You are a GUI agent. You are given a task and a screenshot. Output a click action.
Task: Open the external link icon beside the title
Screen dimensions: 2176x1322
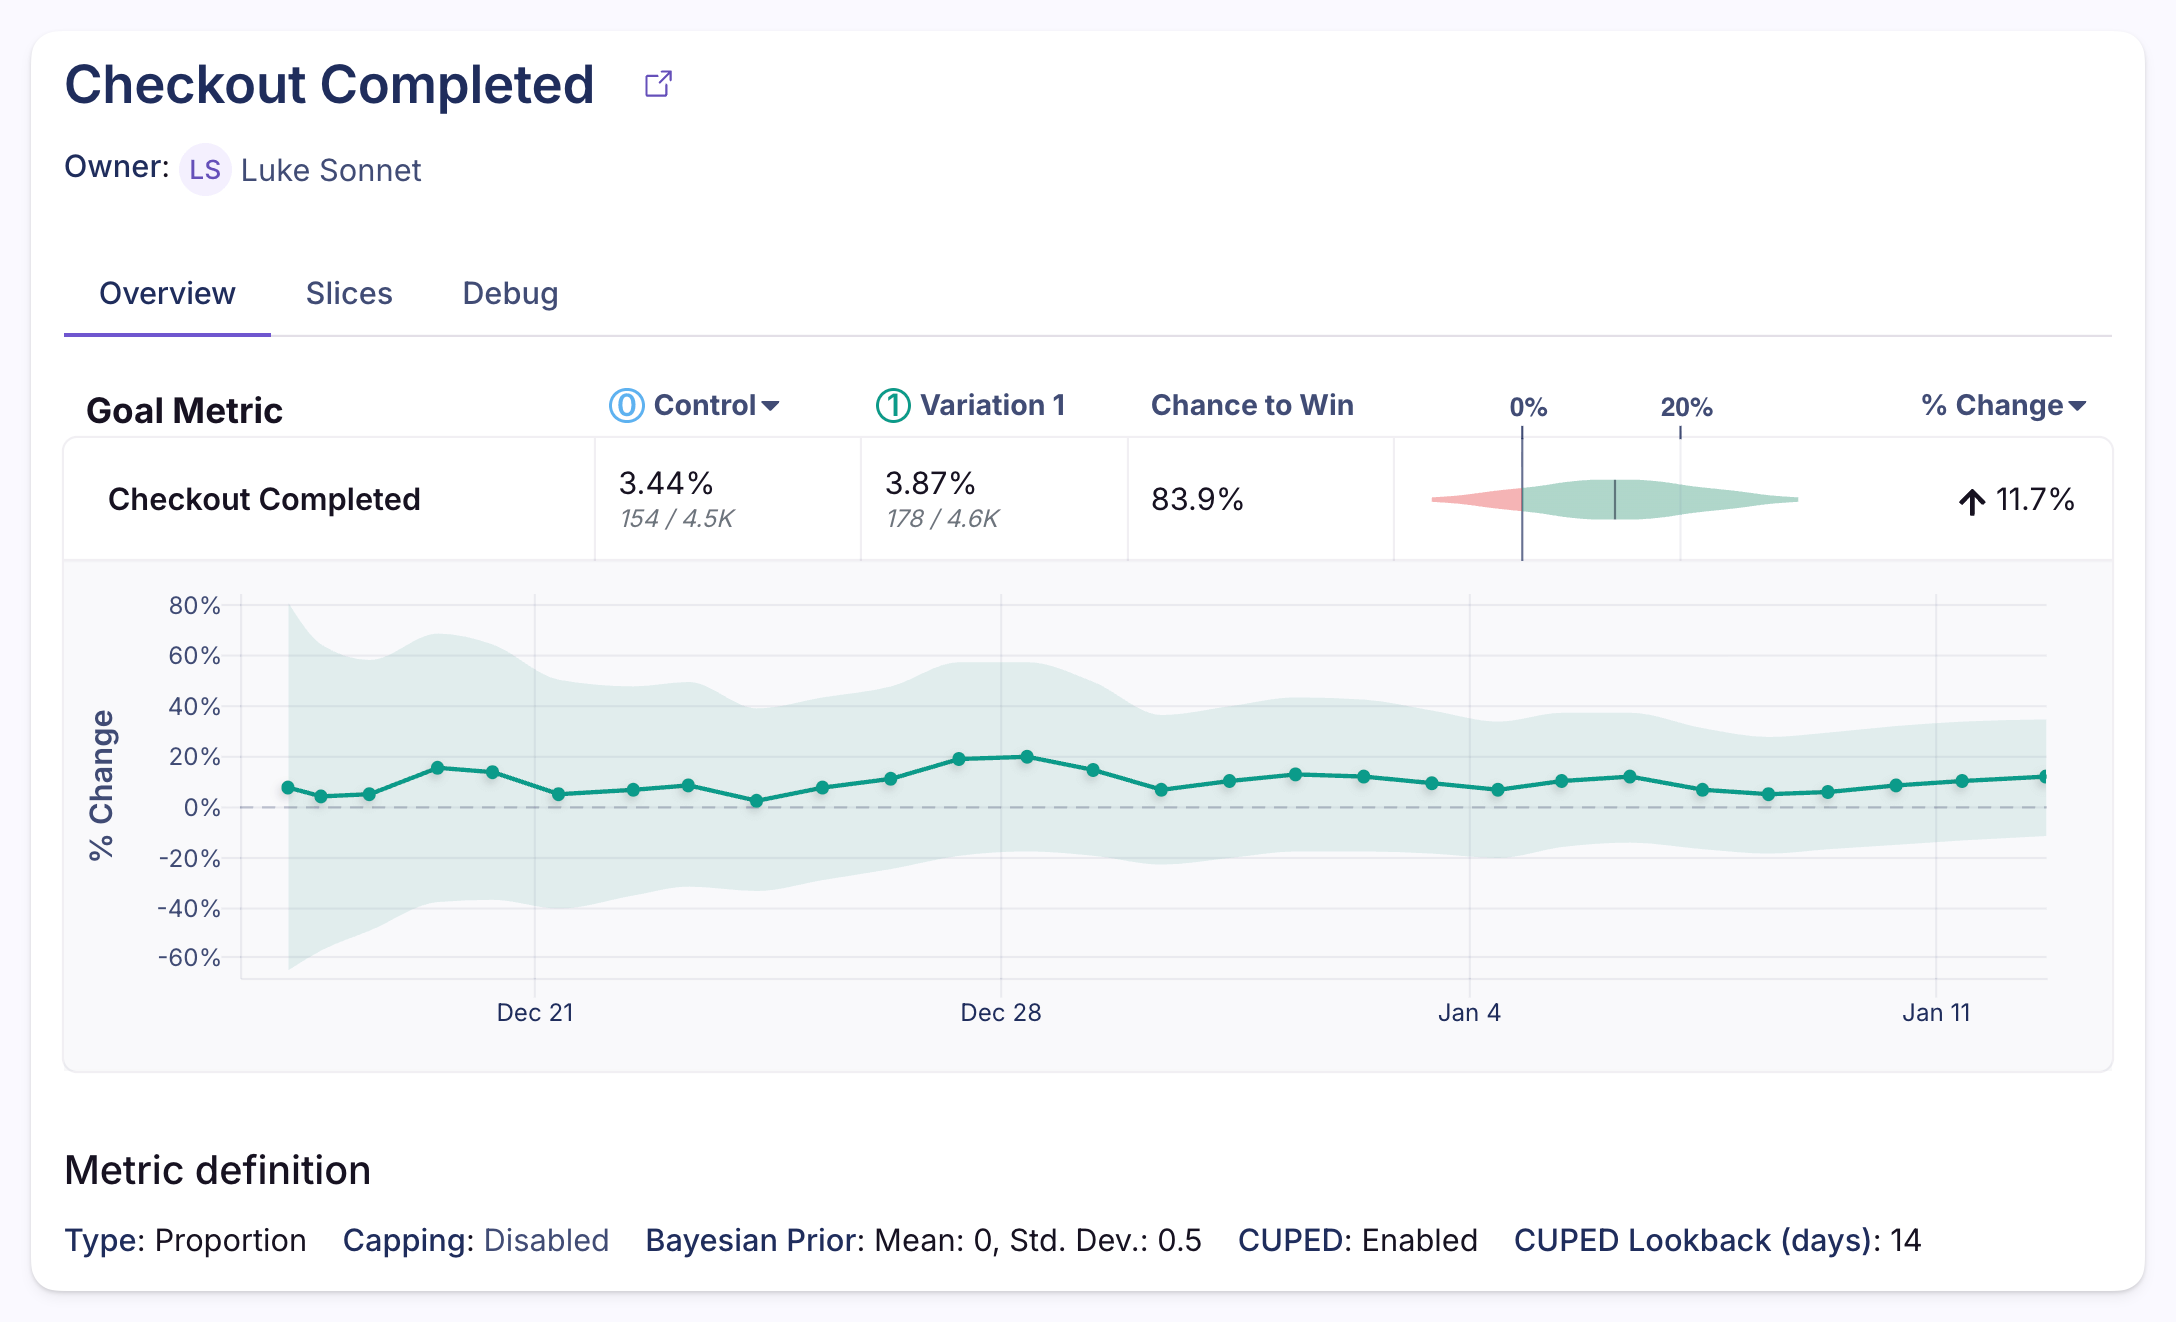pos(658,84)
